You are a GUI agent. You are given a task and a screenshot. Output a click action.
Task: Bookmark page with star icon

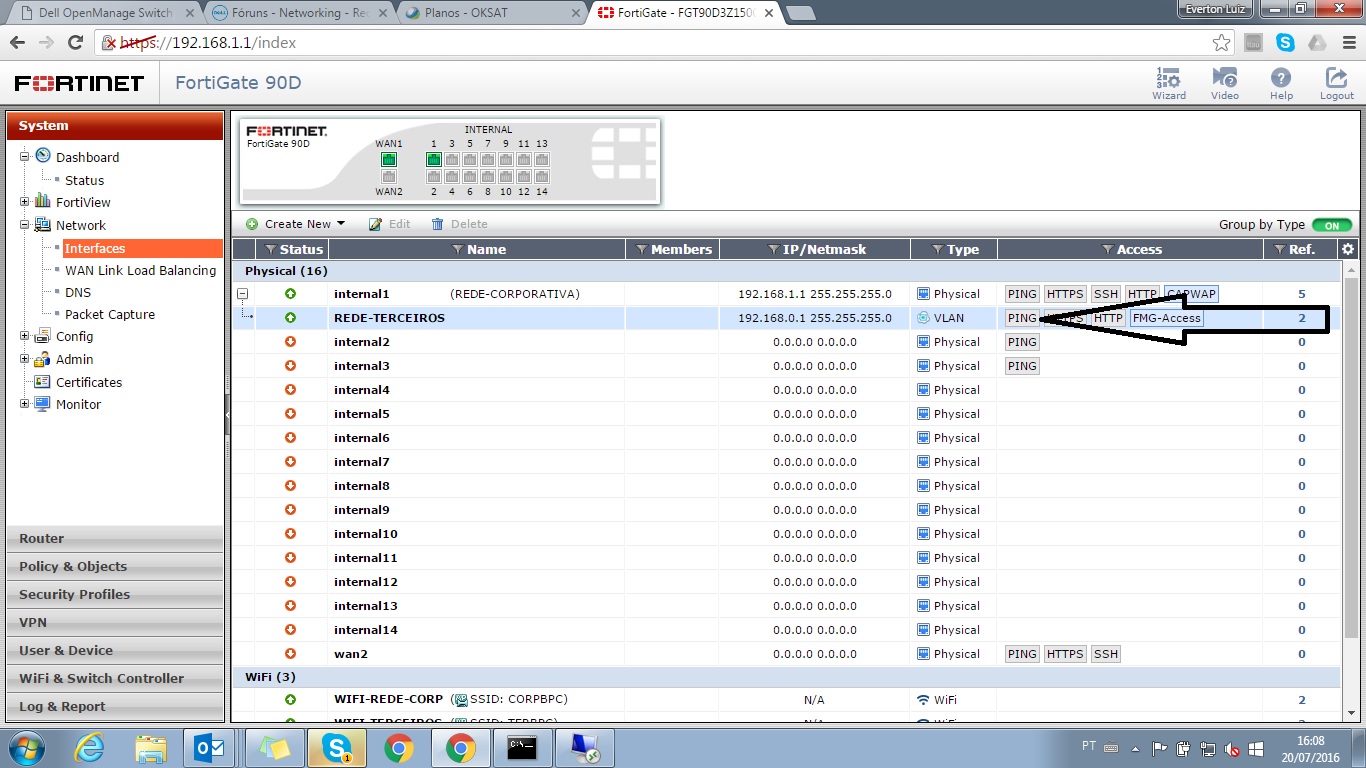[x=1221, y=43]
